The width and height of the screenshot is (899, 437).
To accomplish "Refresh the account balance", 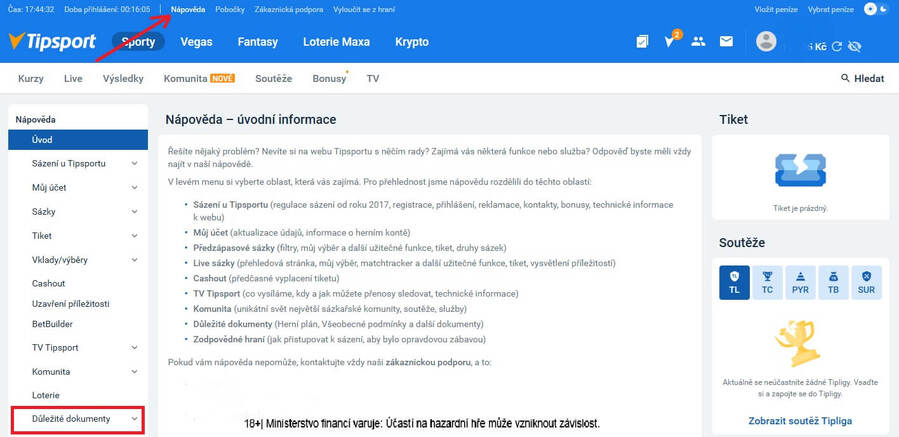I will (837, 47).
